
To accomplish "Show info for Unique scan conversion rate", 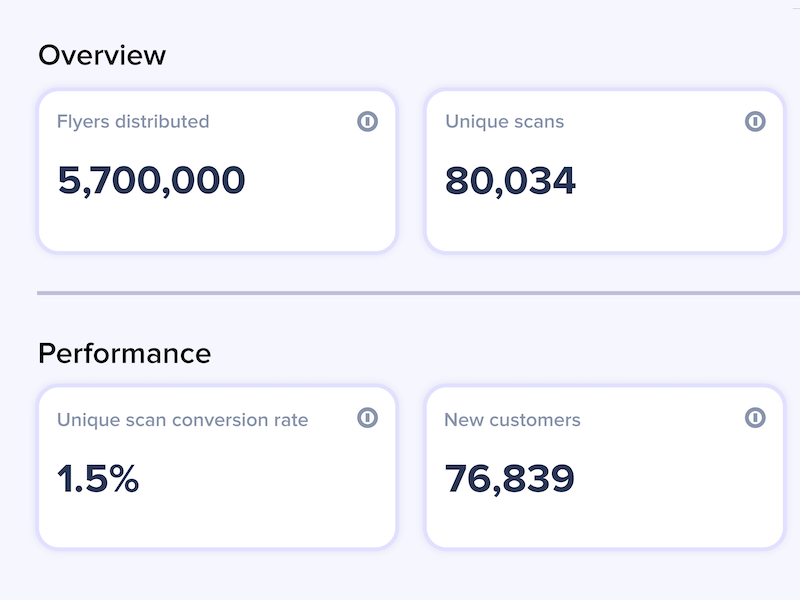I will click(367, 417).
